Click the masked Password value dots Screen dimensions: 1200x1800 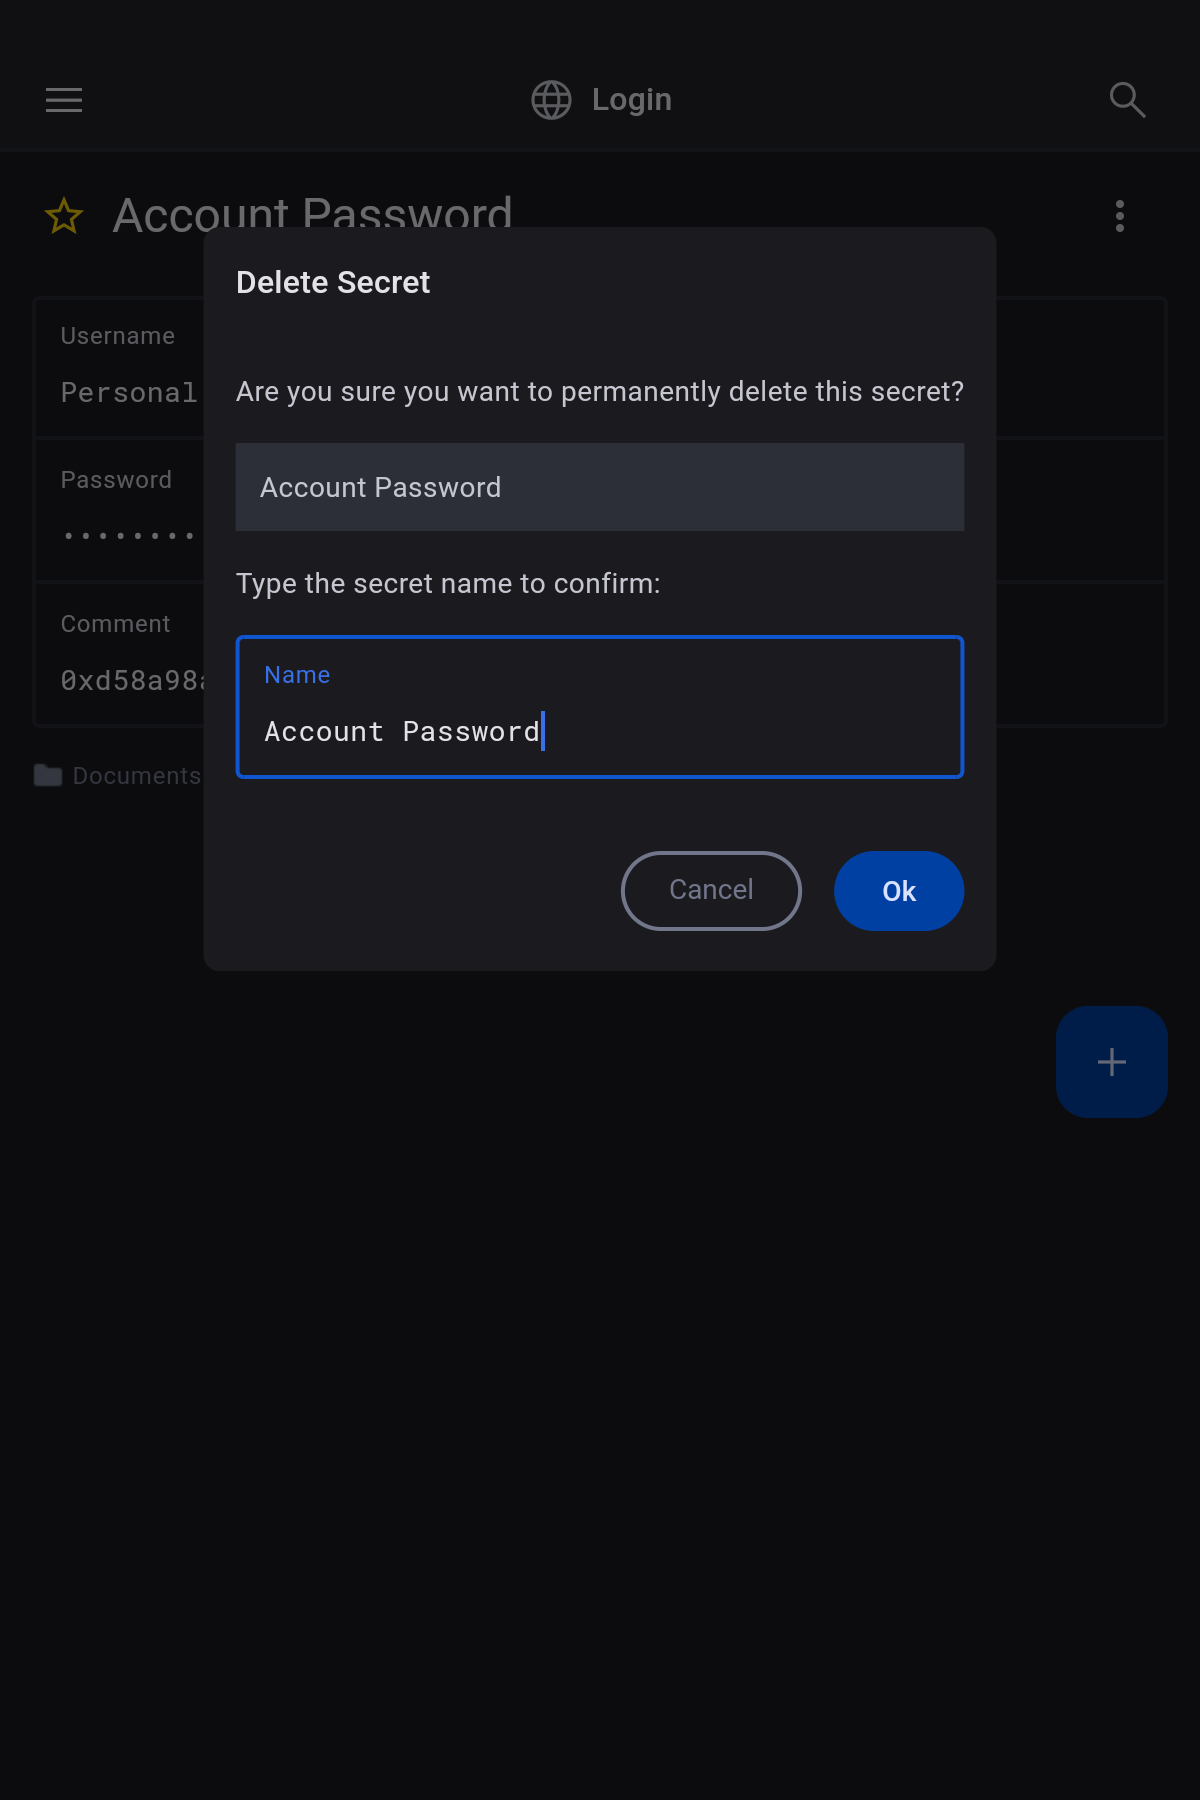click(129, 536)
